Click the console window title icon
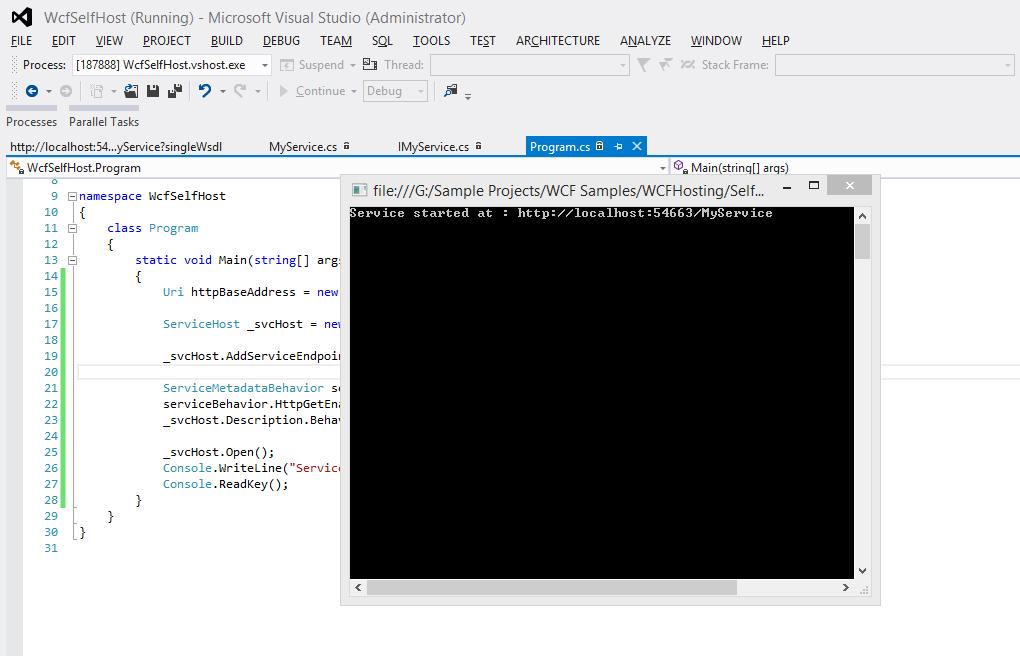Image resolution: width=1020 pixels, height=656 pixels. click(x=359, y=190)
